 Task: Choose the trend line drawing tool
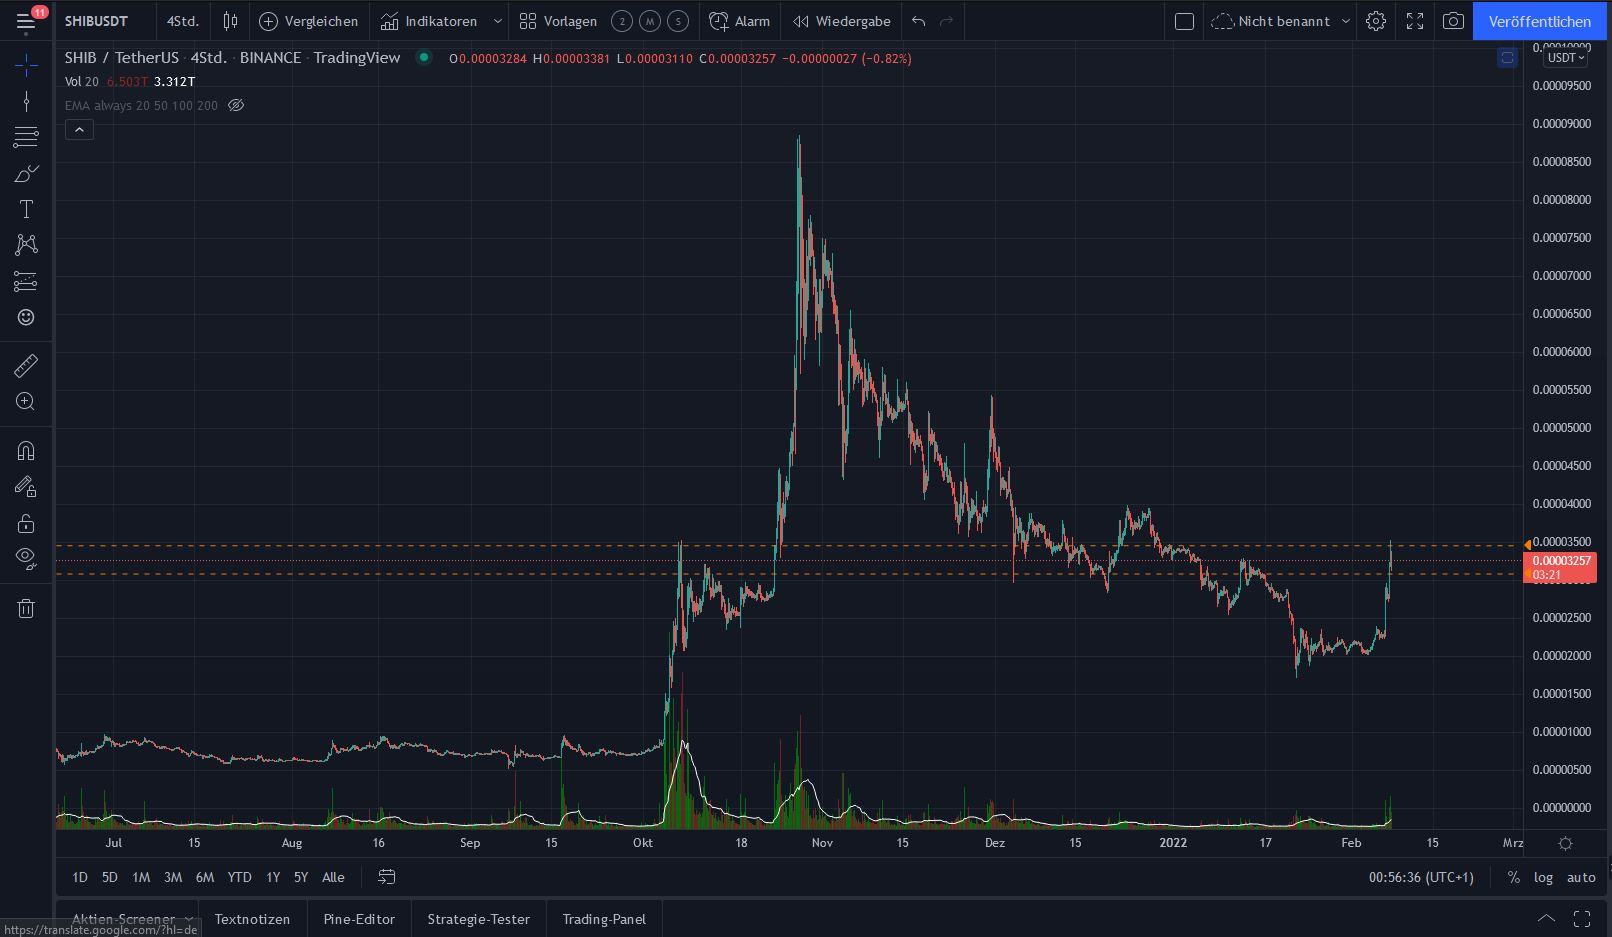pyautogui.click(x=26, y=101)
